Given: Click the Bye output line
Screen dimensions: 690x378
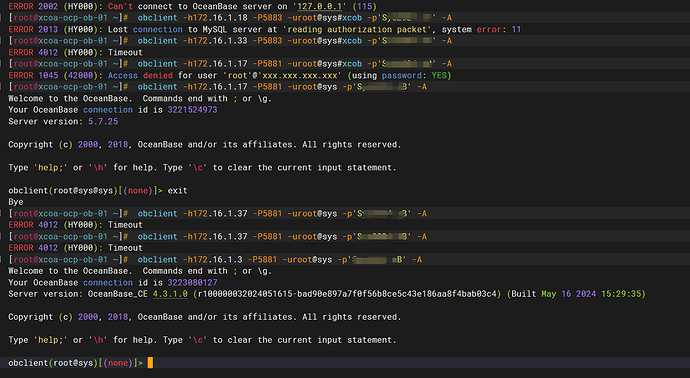Looking at the screenshot, I should pos(16,202).
